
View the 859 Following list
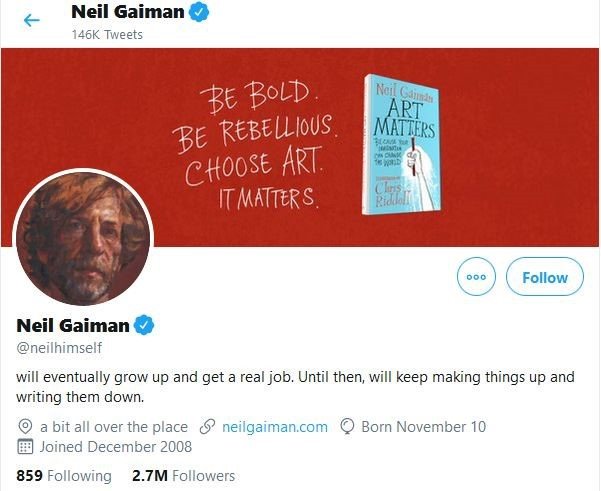(x=64, y=476)
